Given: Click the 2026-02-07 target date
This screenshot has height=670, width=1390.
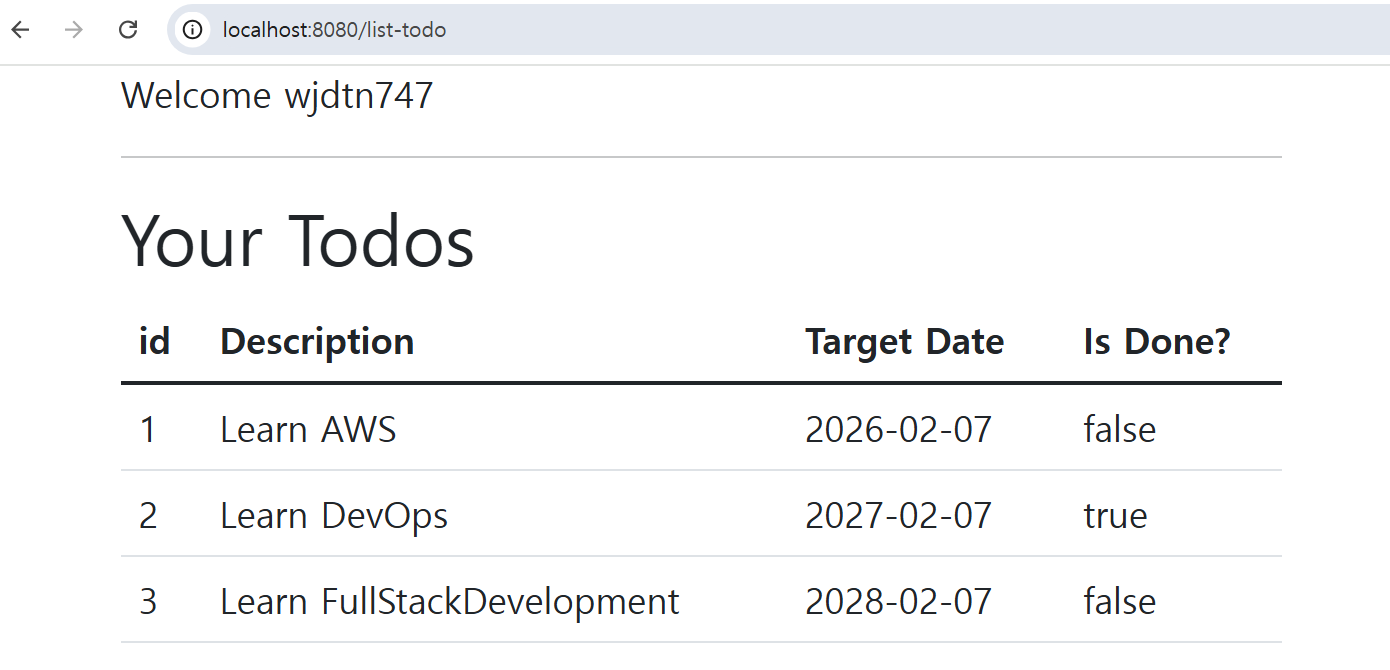Looking at the screenshot, I should pyautogui.click(x=898, y=429).
